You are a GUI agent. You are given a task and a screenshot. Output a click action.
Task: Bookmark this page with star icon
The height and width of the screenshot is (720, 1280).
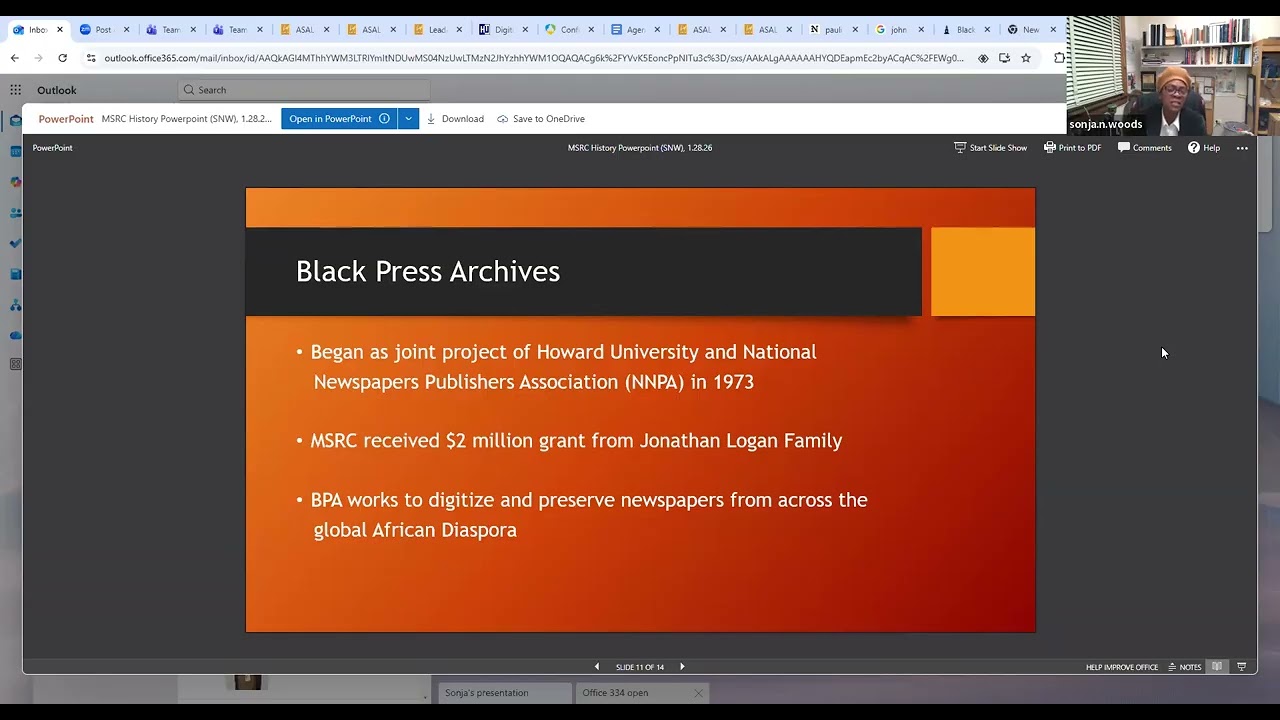1026,58
